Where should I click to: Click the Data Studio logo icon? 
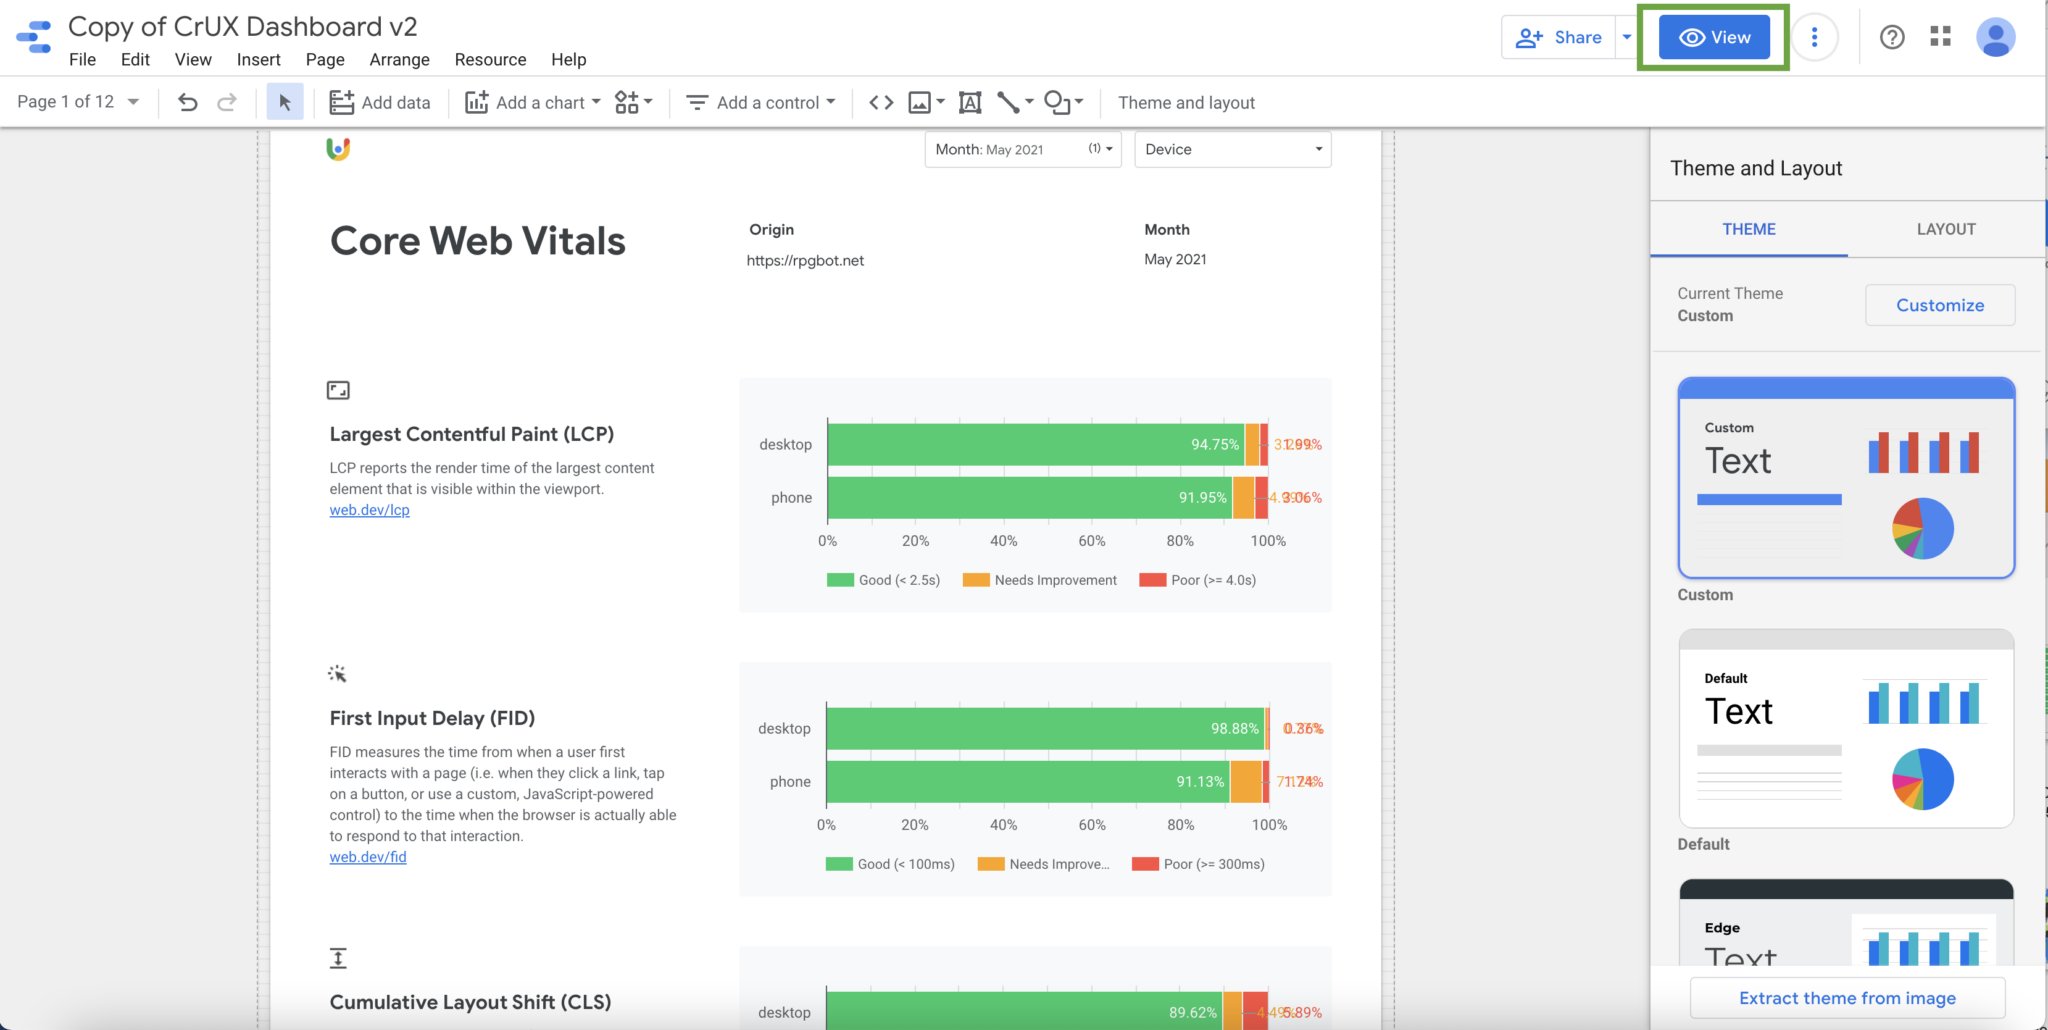(34, 37)
